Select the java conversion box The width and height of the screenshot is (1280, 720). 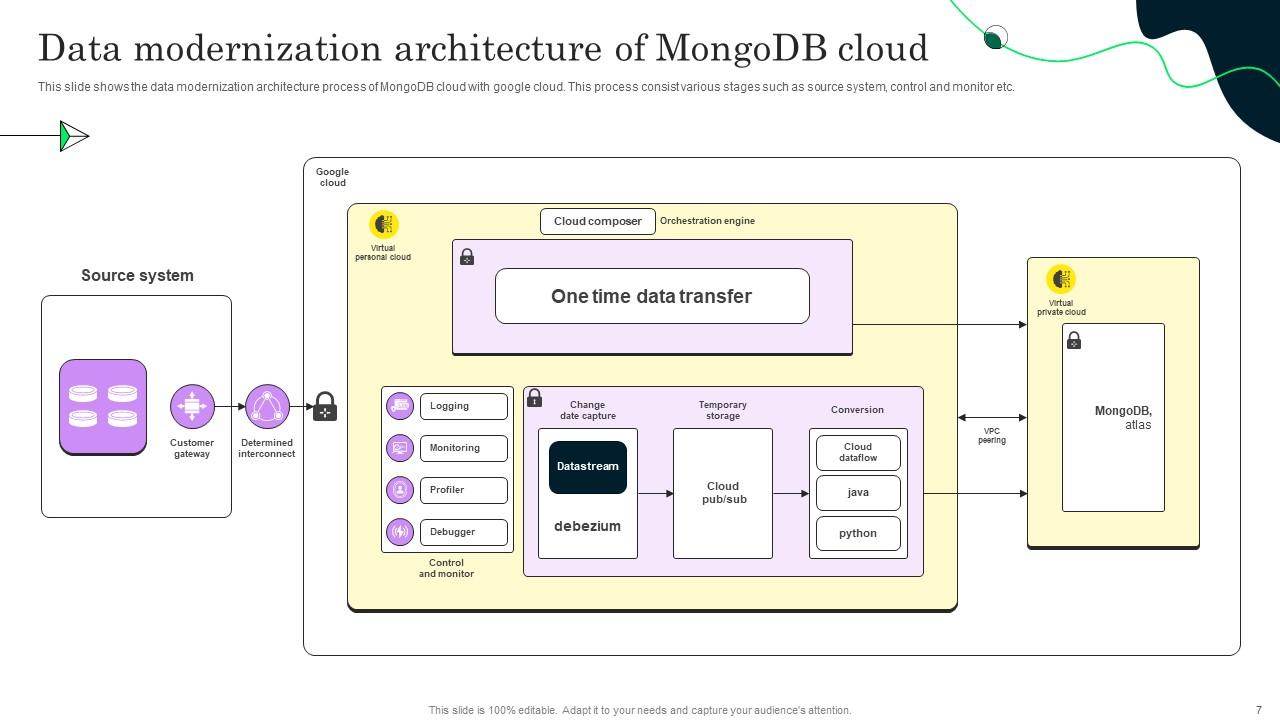(x=858, y=492)
